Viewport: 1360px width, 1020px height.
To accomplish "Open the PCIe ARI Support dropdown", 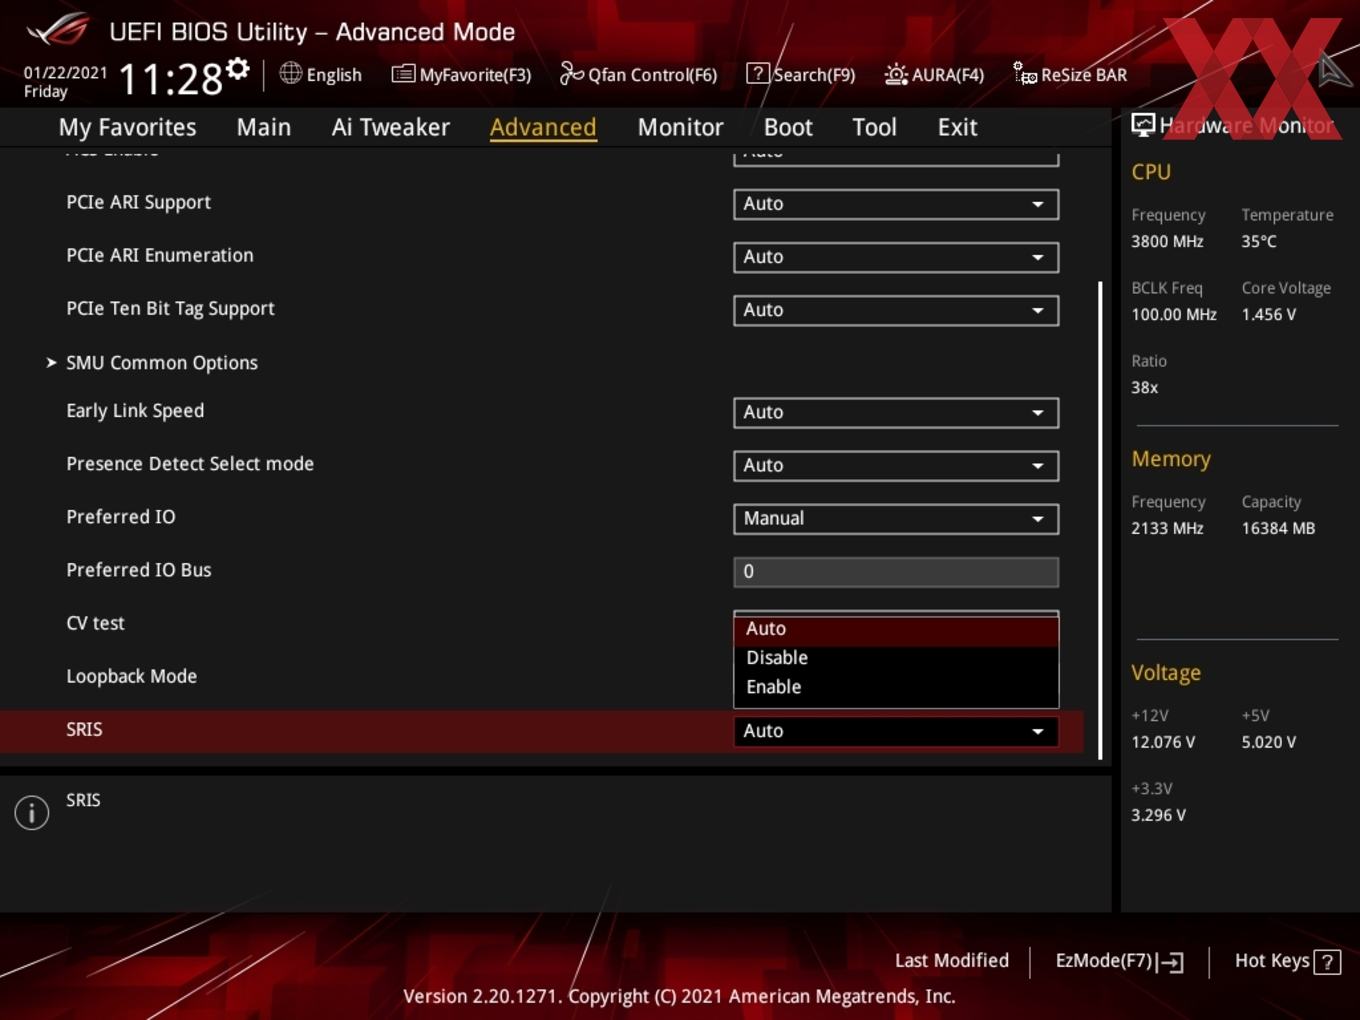I will point(896,204).
